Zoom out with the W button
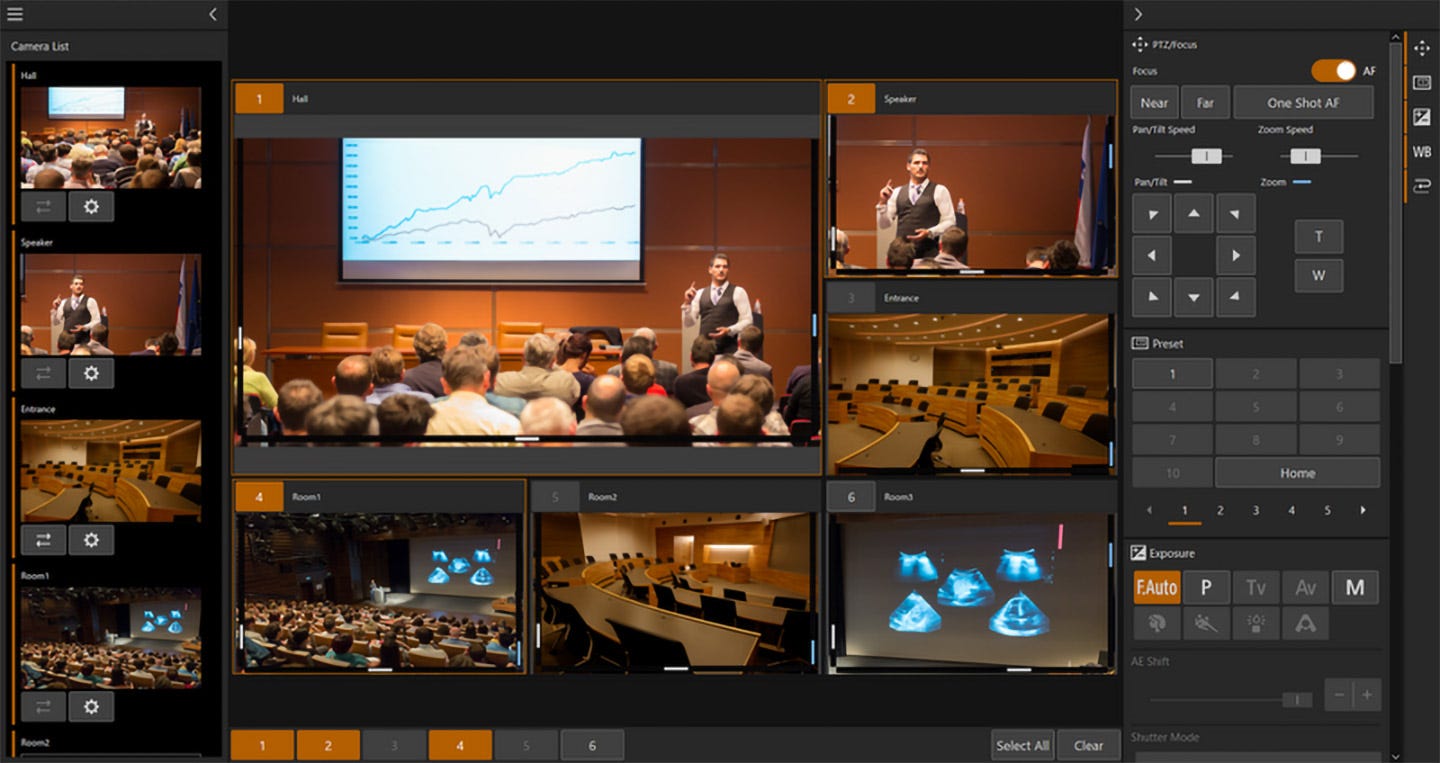This screenshot has height=763, width=1440. (x=1319, y=276)
